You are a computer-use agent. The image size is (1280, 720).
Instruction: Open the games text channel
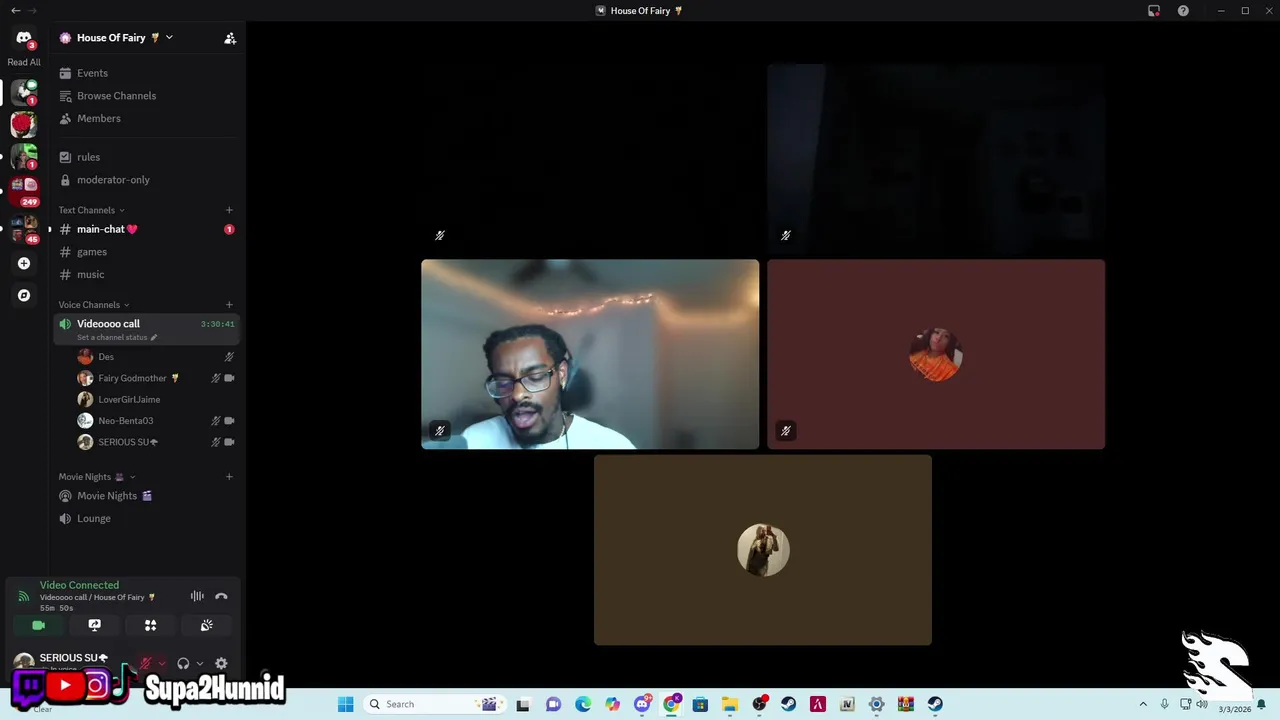pyautogui.click(x=146, y=252)
